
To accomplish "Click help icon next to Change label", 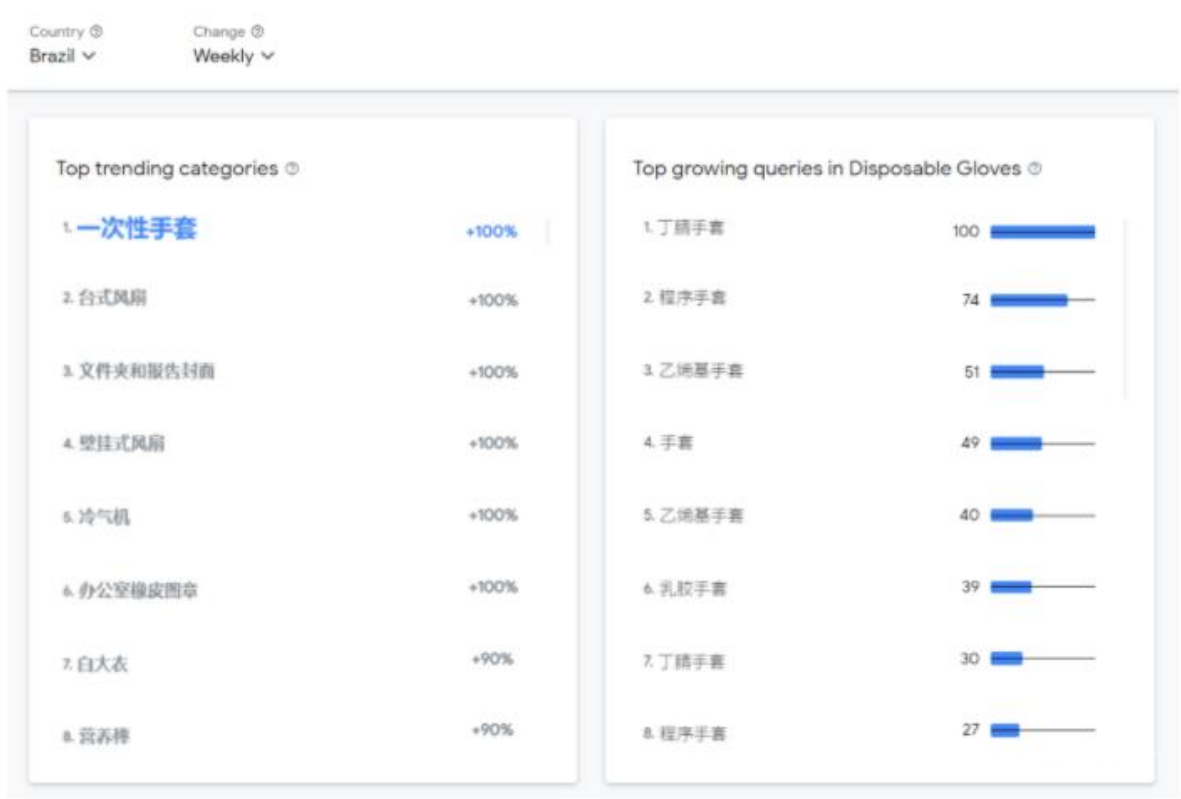I will coord(258,32).
